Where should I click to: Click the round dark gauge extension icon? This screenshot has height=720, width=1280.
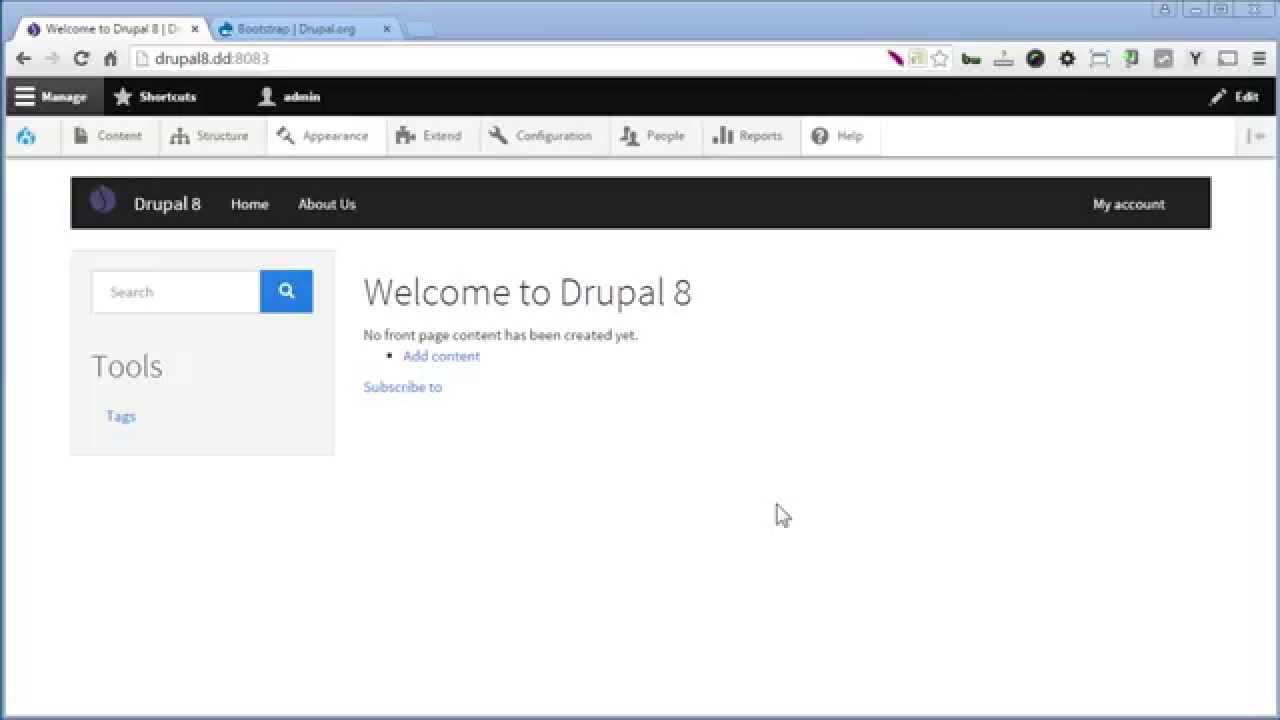coord(1035,59)
